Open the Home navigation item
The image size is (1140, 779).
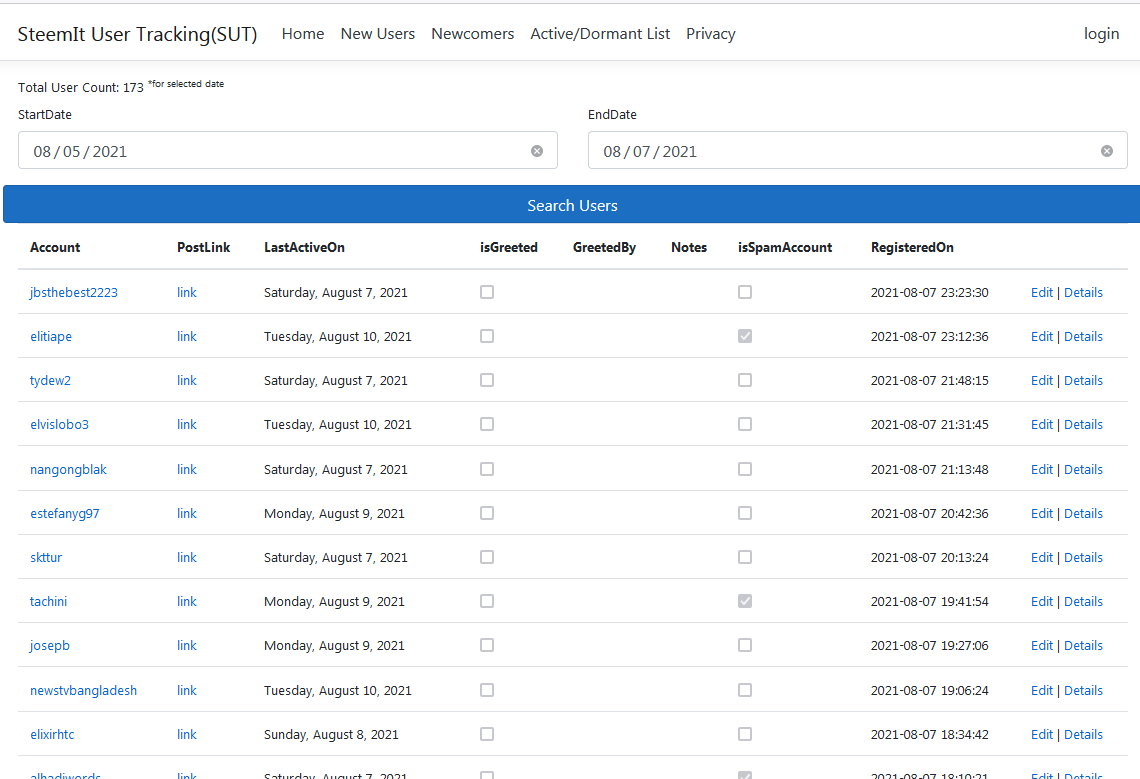click(302, 33)
